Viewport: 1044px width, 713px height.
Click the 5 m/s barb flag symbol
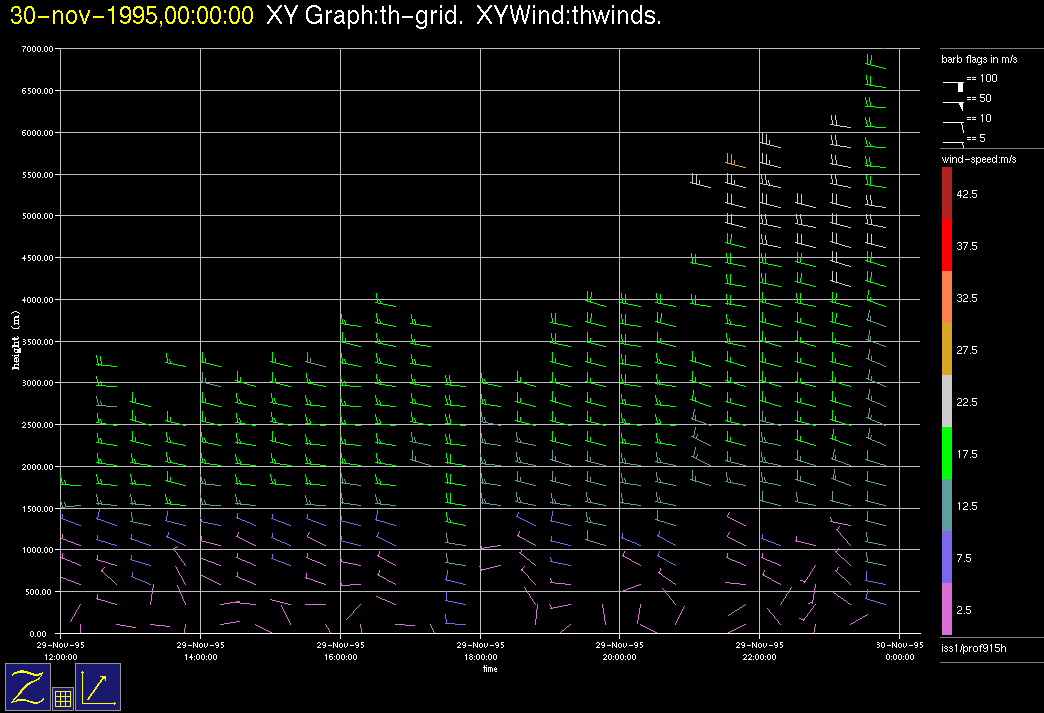(x=954, y=143)
